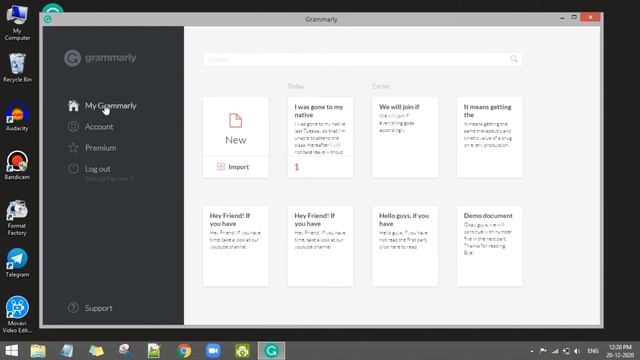Open File Explorer from taskbar
The height and width of the screenshot is (360, 640).
point(38,351)
